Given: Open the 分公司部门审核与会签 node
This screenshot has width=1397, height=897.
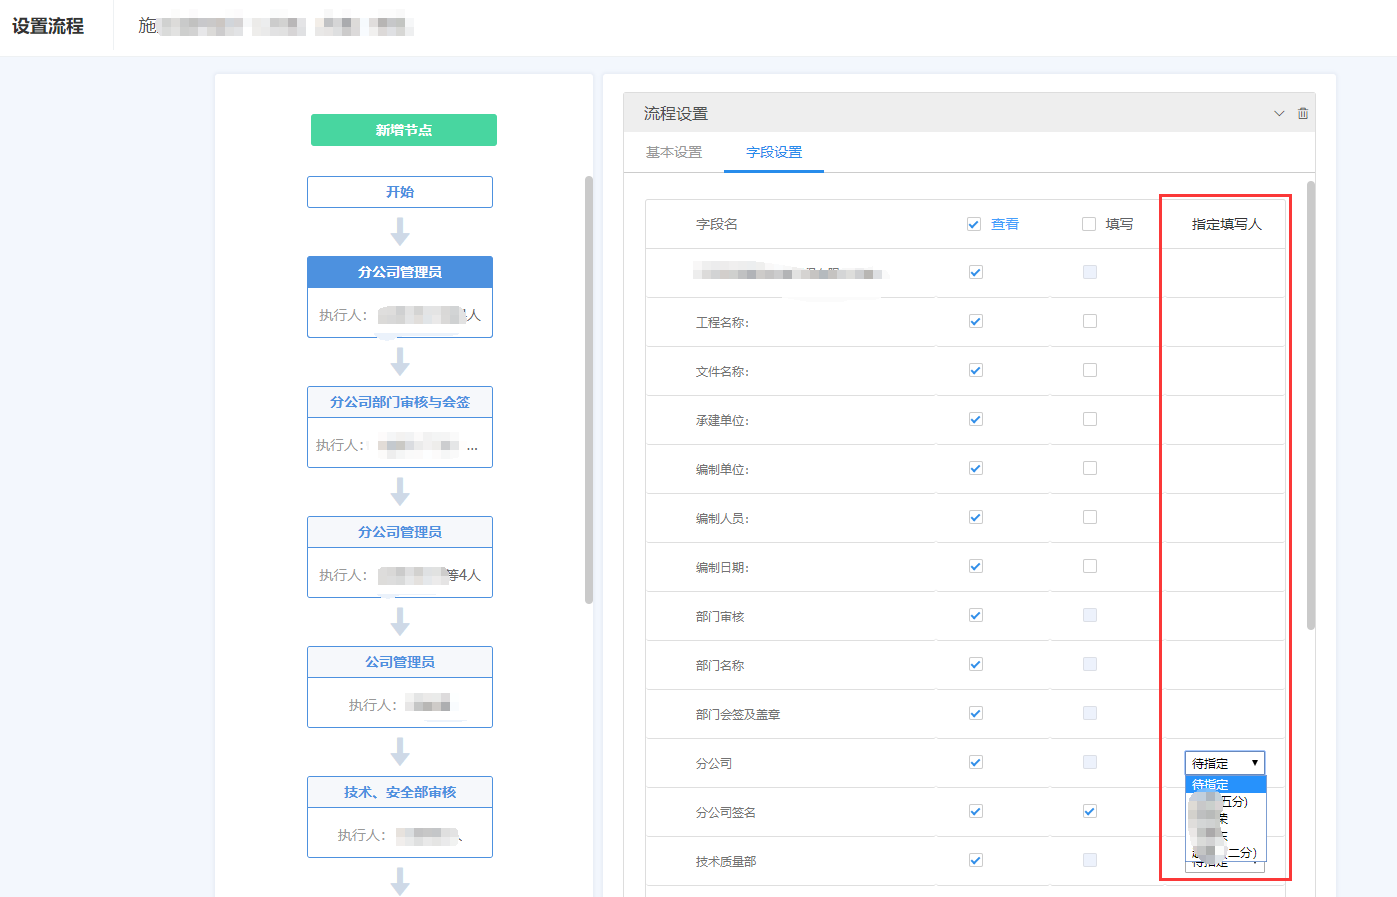Looking at the screenshot, I should click(x=400, y=401).
